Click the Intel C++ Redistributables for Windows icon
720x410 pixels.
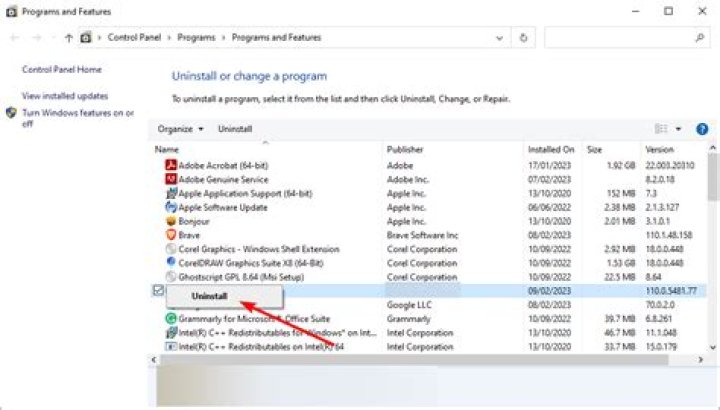[x=171, y=332]
